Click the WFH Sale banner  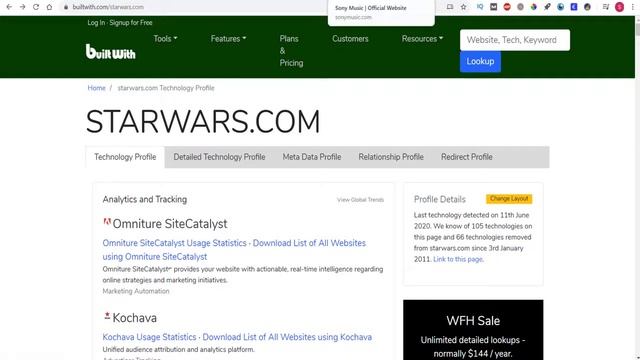point(473,330)
